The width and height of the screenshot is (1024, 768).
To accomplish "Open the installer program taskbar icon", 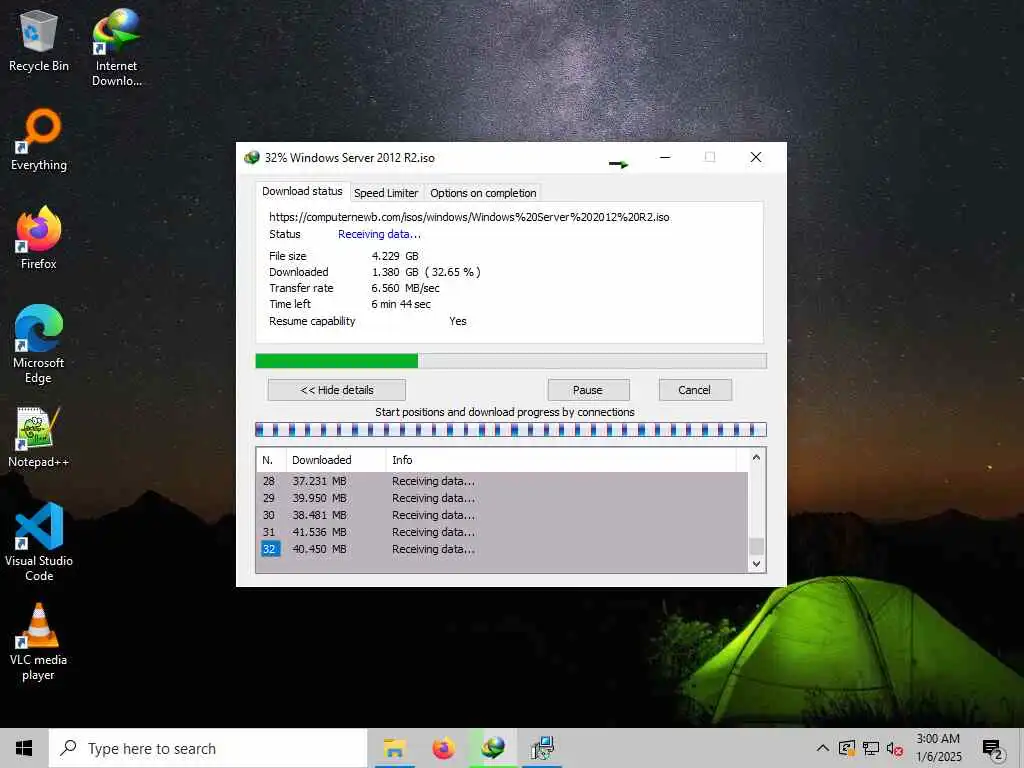I will [x=542, y=748].
